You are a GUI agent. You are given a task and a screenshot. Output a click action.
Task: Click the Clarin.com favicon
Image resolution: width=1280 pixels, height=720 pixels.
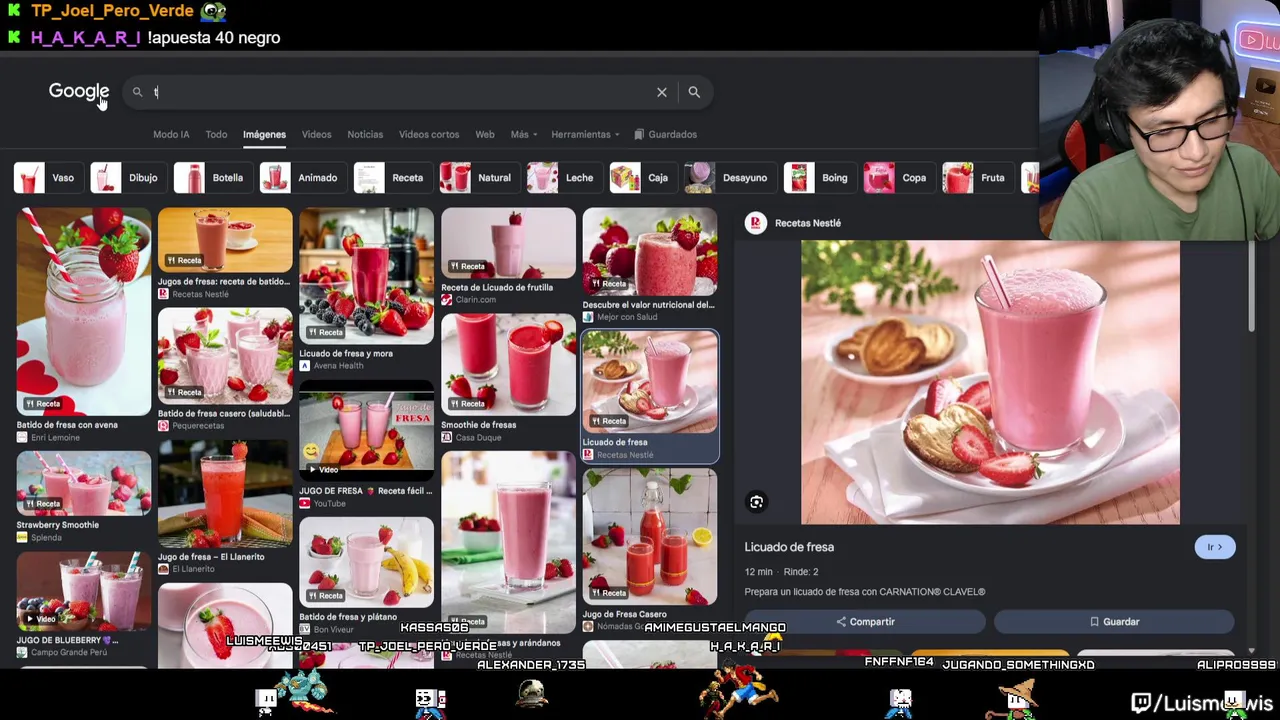(446, 300)
